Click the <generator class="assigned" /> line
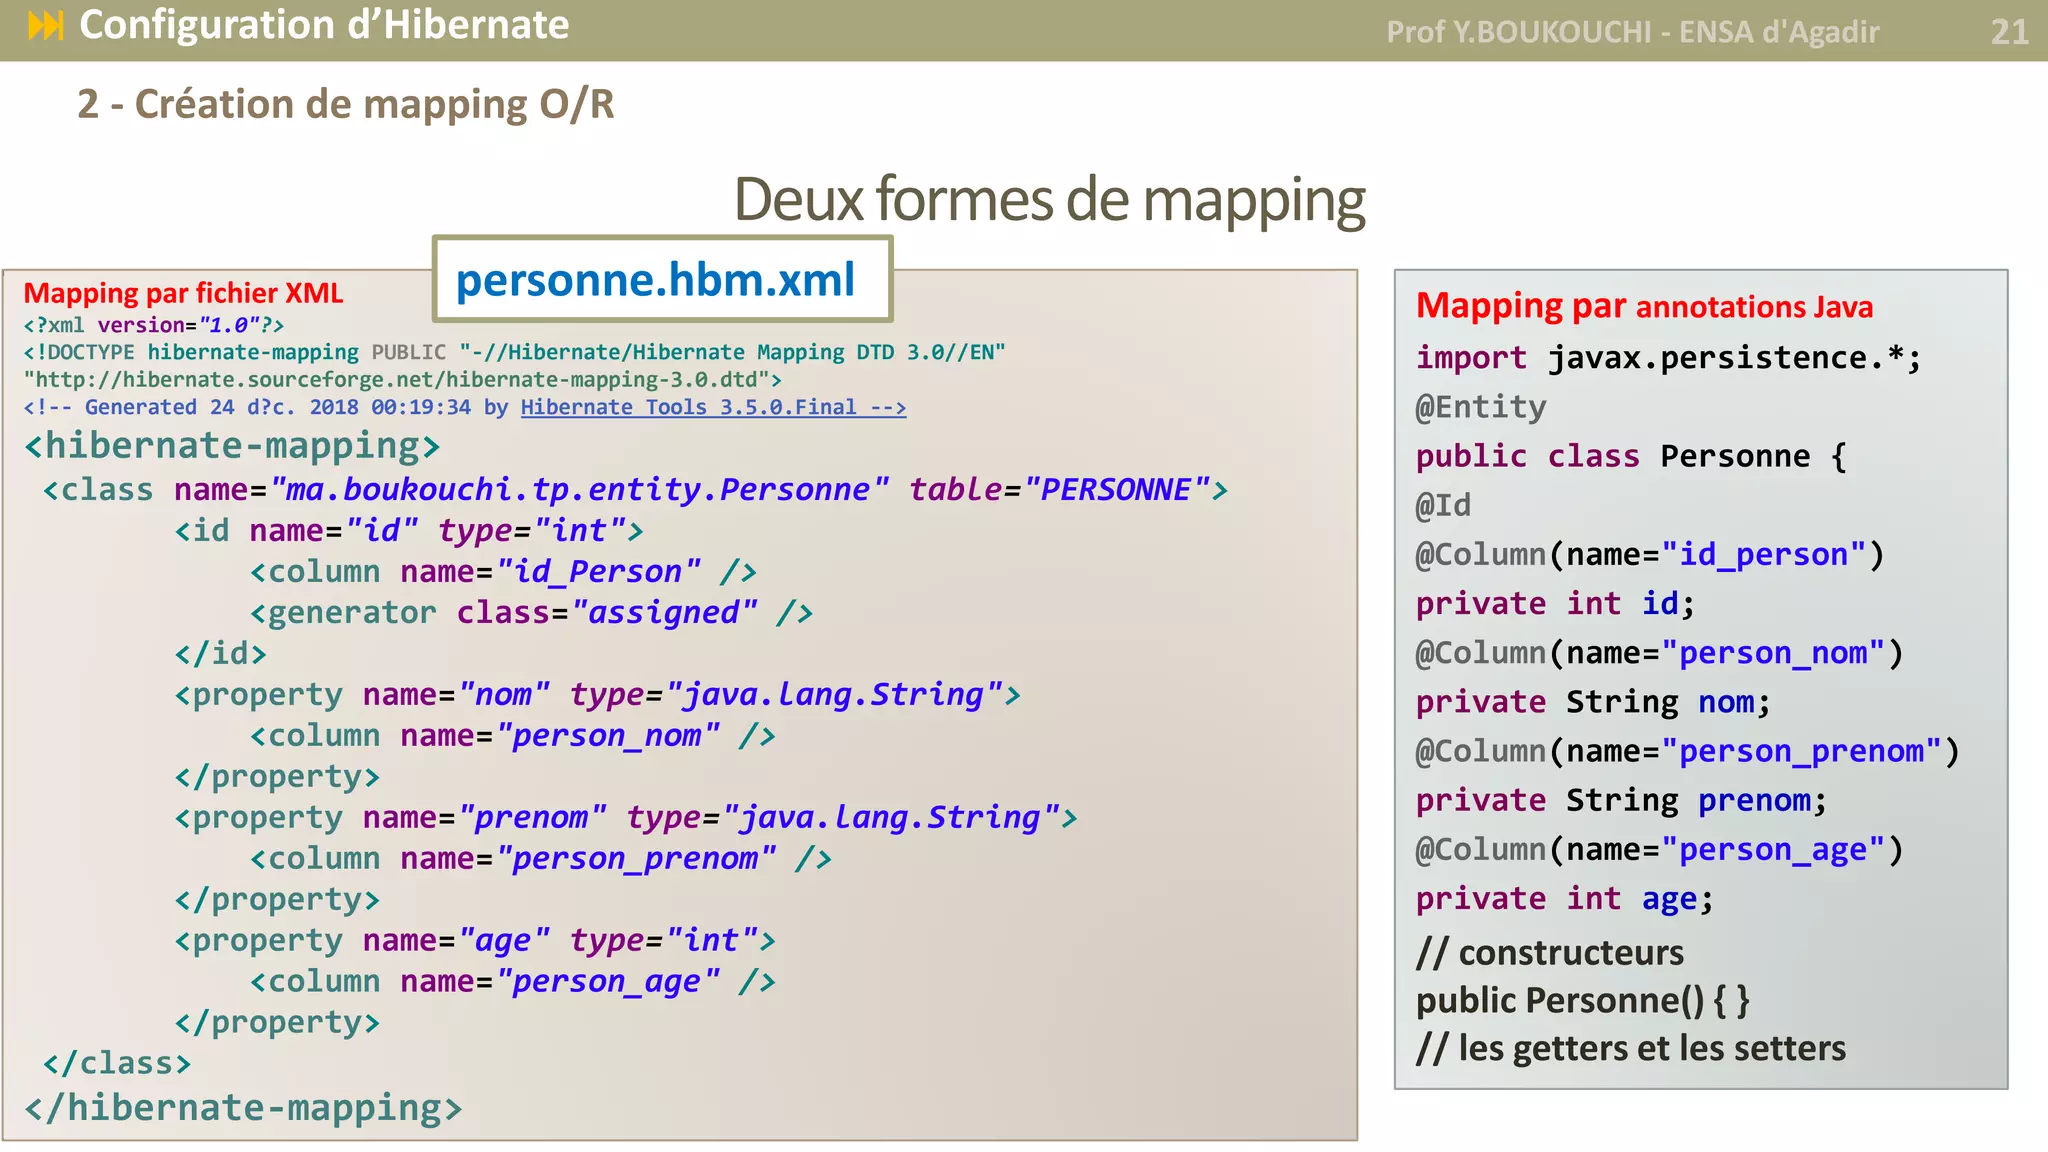The image size is (2048, 1152). 531,613
